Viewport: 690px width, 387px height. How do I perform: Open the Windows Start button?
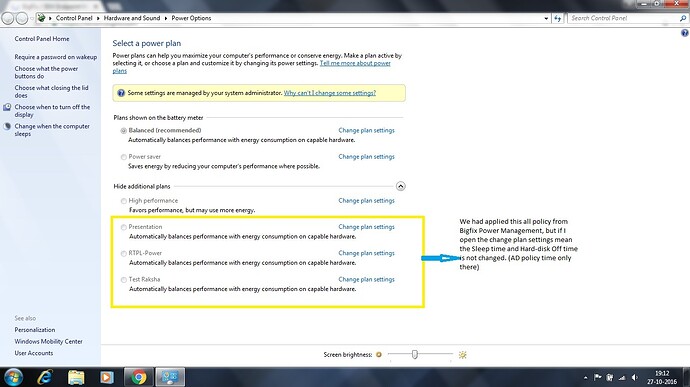pyautogui.click(x=13, y=377)
